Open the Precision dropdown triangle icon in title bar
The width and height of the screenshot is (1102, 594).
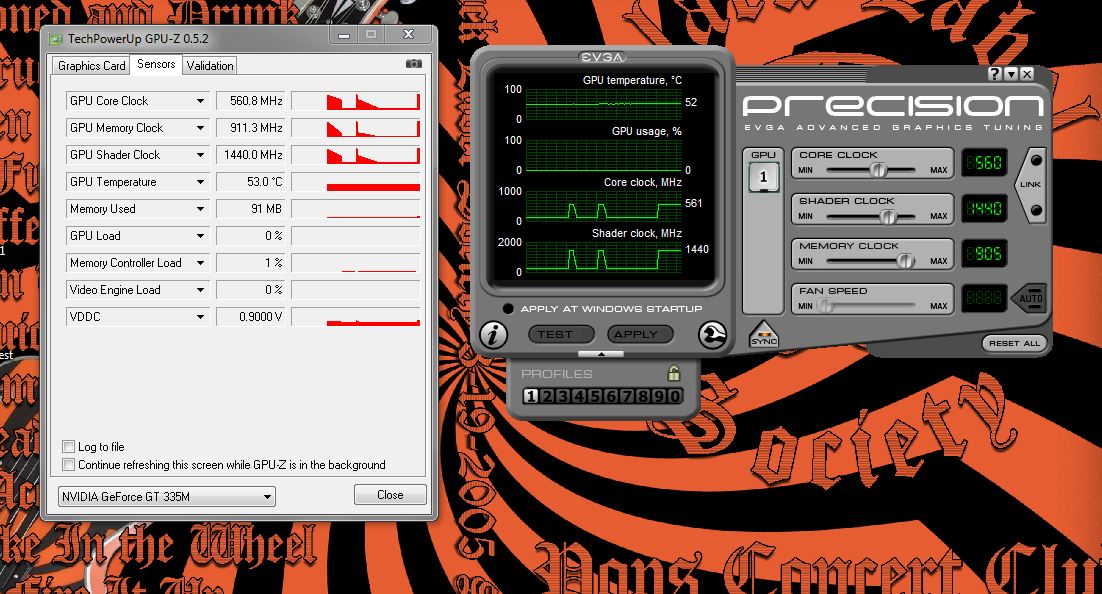tap(1011, 74)
